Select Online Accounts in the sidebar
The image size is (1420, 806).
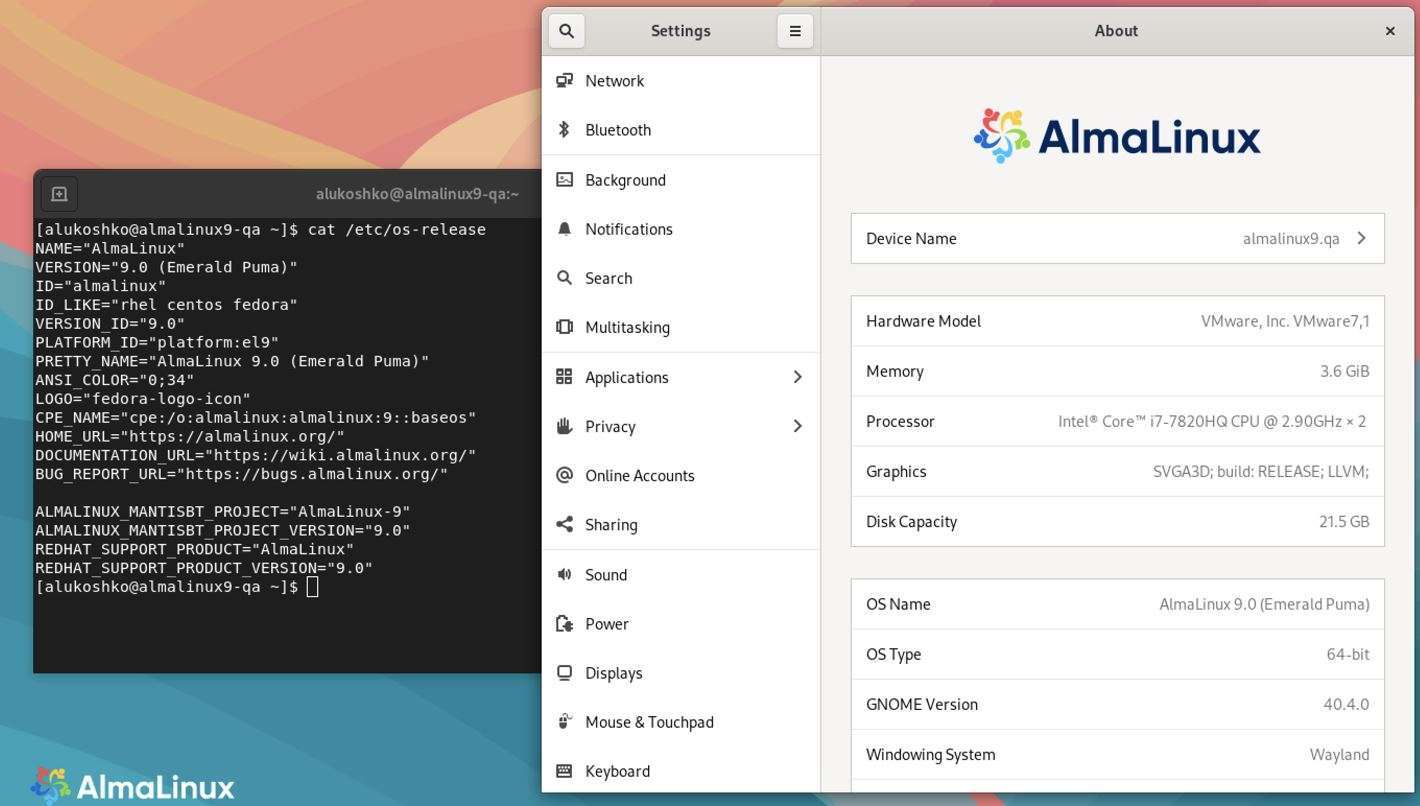(x=640, y=475)
